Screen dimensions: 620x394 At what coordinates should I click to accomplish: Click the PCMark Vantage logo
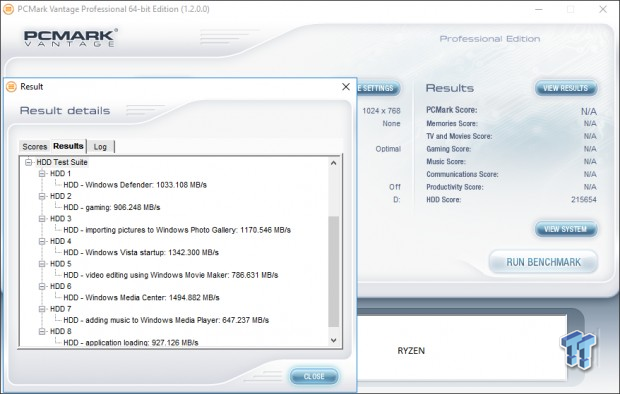tap(70, 38)
